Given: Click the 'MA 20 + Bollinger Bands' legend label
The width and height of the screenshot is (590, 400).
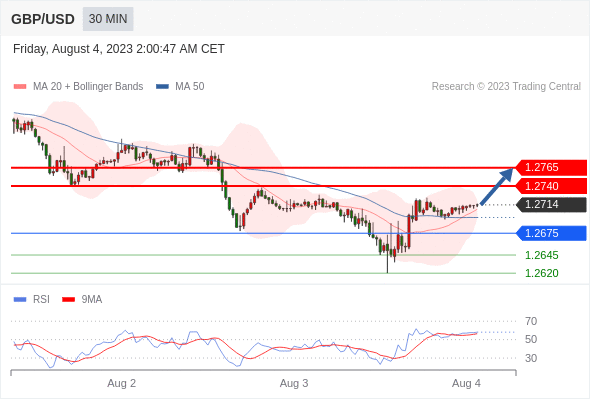Looking at the screenshot, I should (88, 87).
